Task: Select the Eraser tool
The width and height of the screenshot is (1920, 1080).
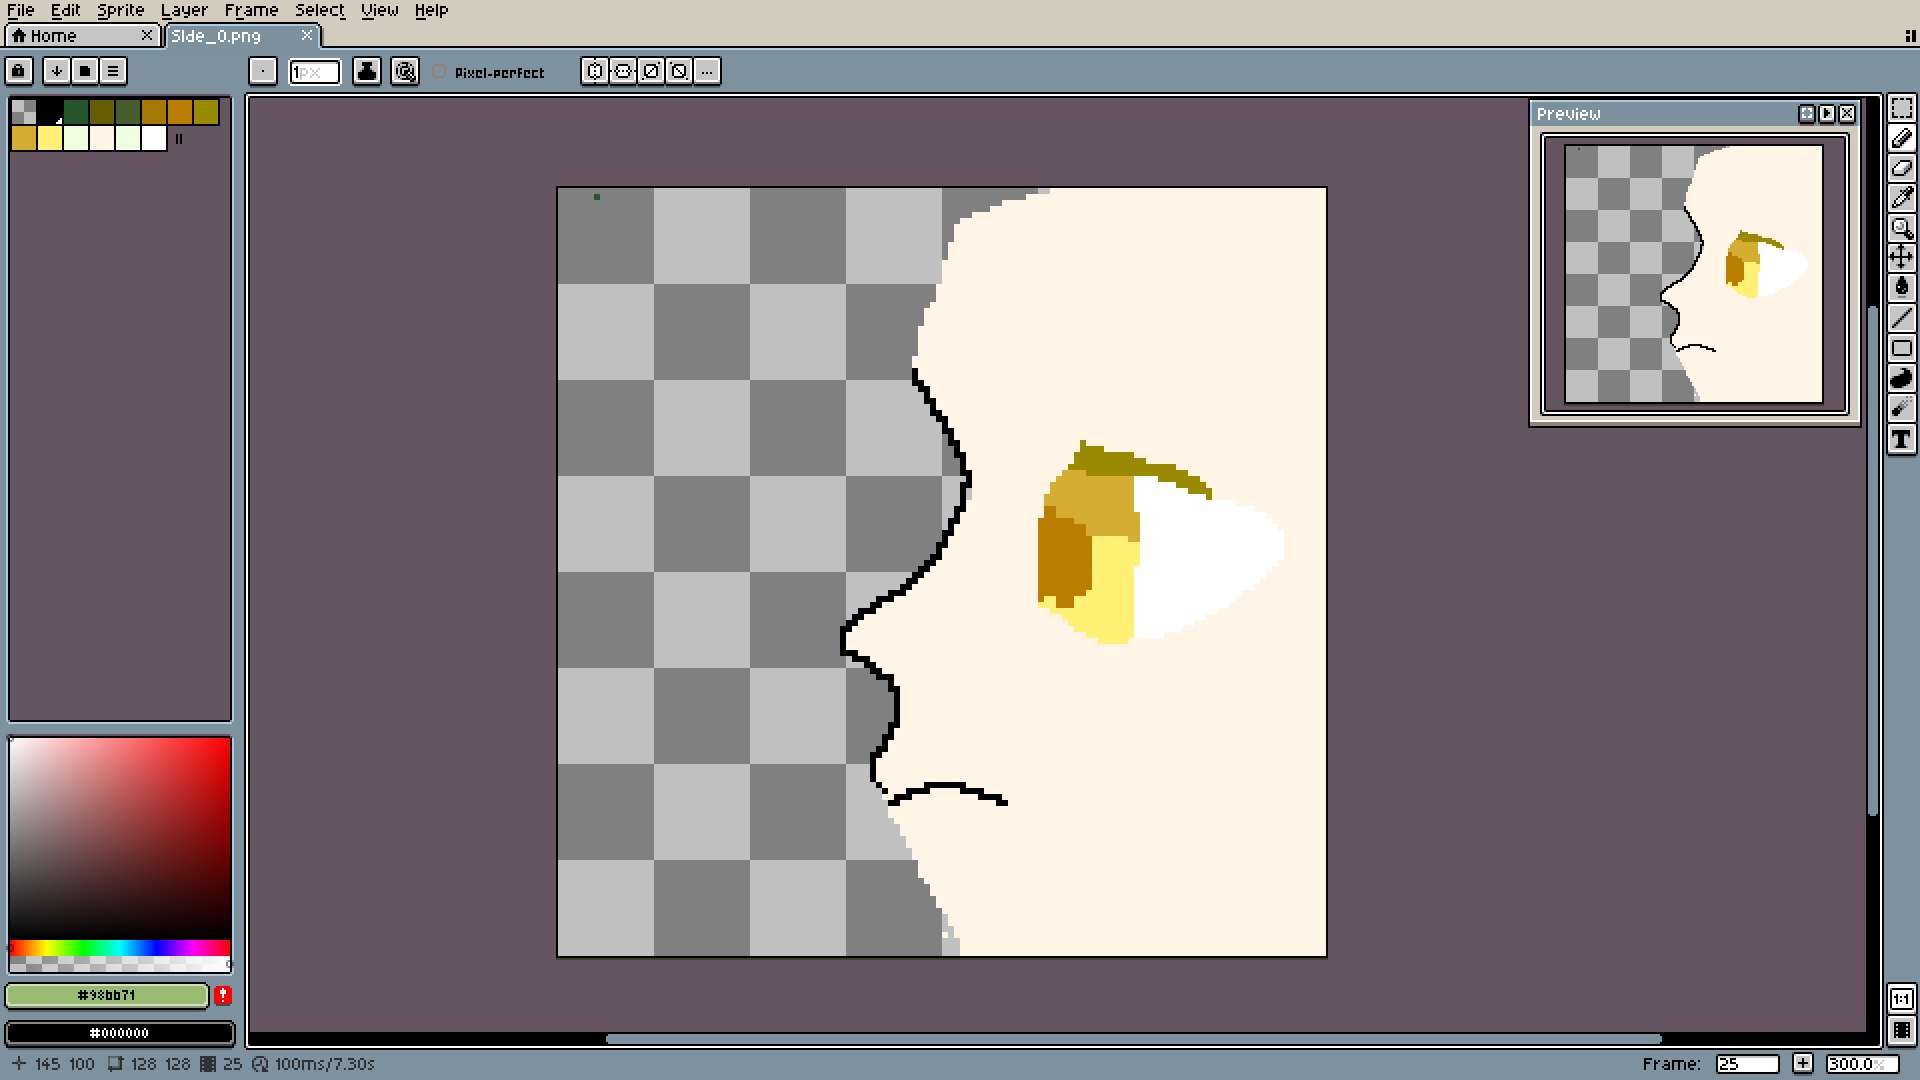Action: [1901, 168]
